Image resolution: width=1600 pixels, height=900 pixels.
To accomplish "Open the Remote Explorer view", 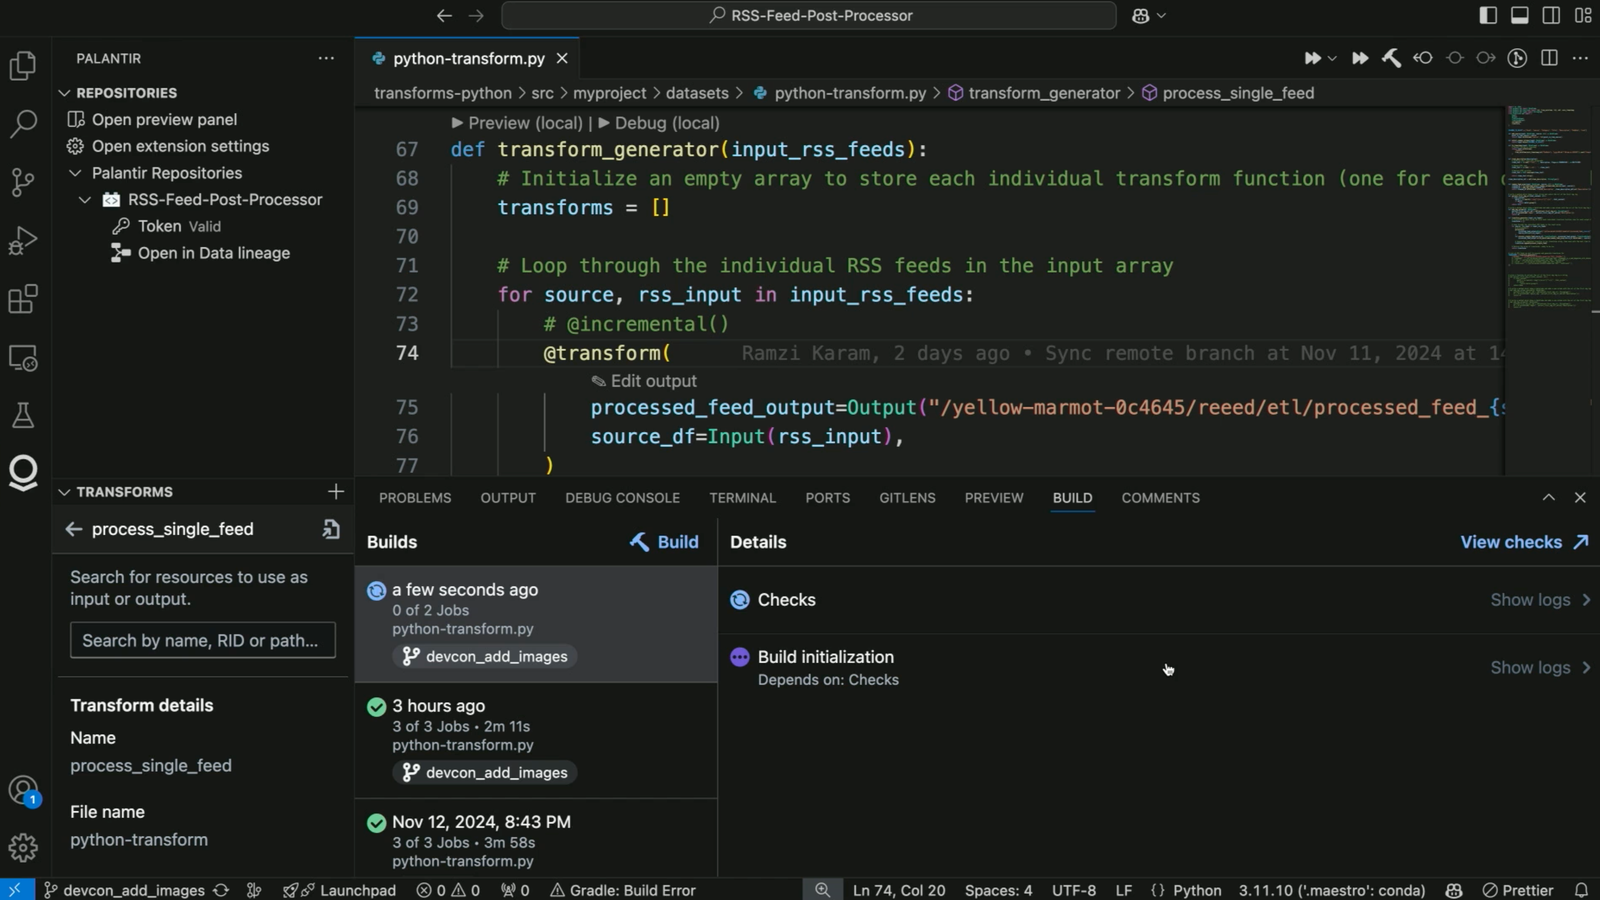I will click(22, 358).
